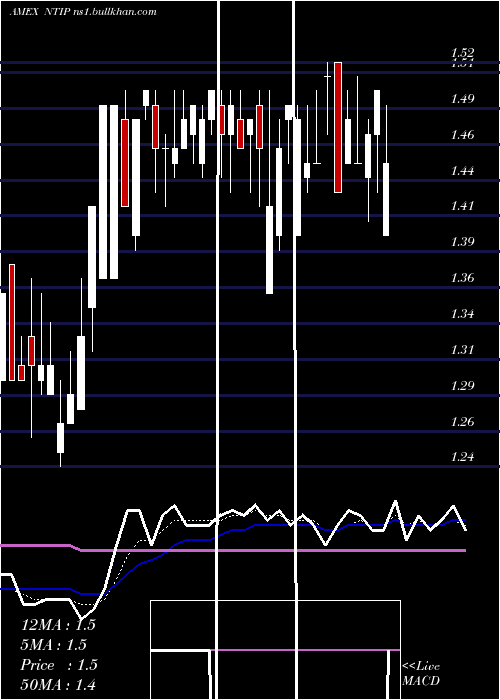Select the 1.34 price axis label
The image size is (500, 700).
click(462, 314)
